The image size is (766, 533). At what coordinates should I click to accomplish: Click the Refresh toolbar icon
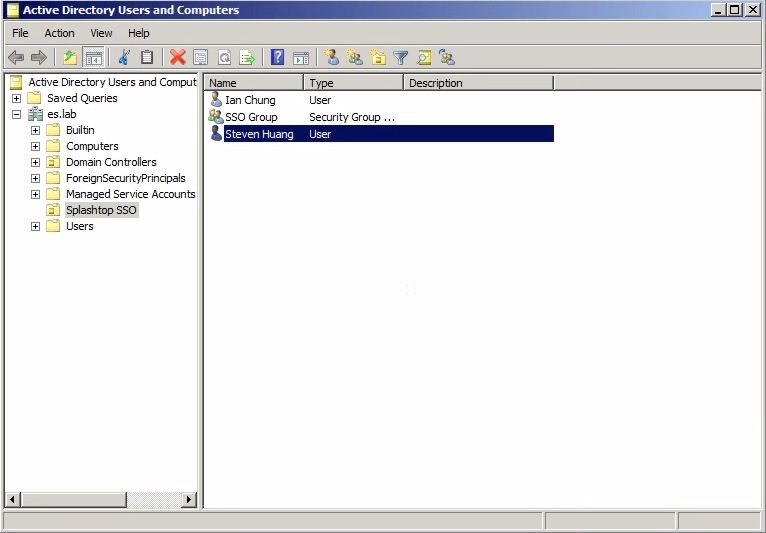coord(224,58)
